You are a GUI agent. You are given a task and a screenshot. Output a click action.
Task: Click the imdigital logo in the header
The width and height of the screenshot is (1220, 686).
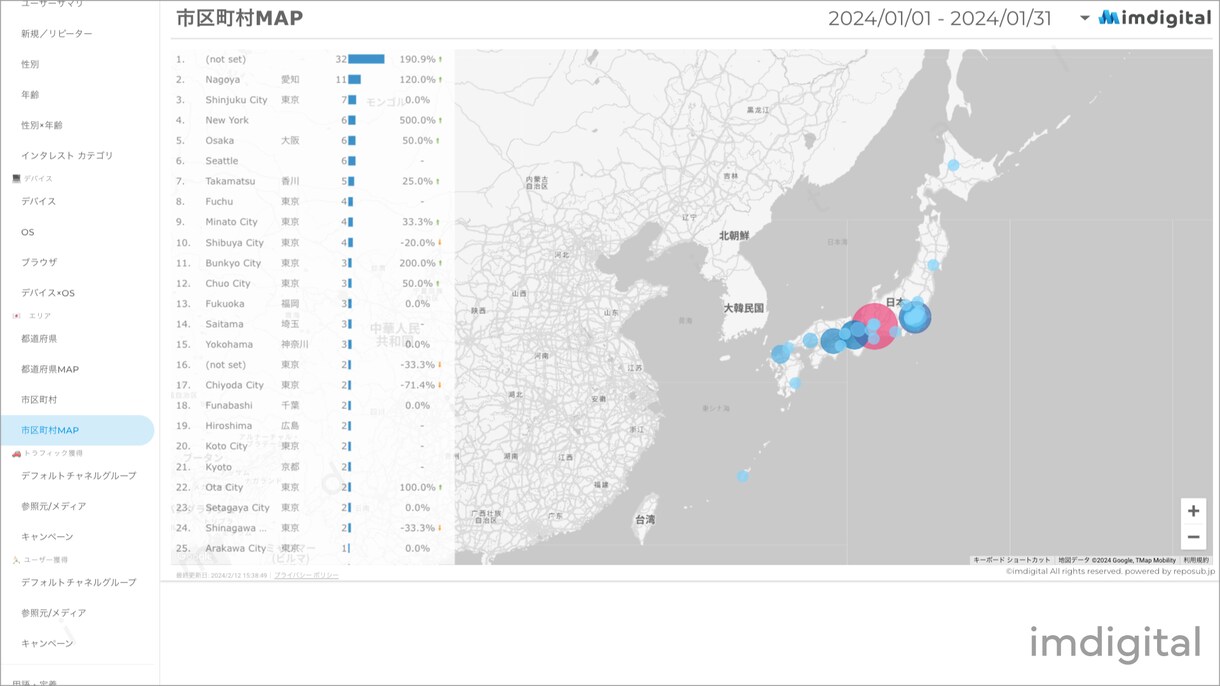point(1155,18)
